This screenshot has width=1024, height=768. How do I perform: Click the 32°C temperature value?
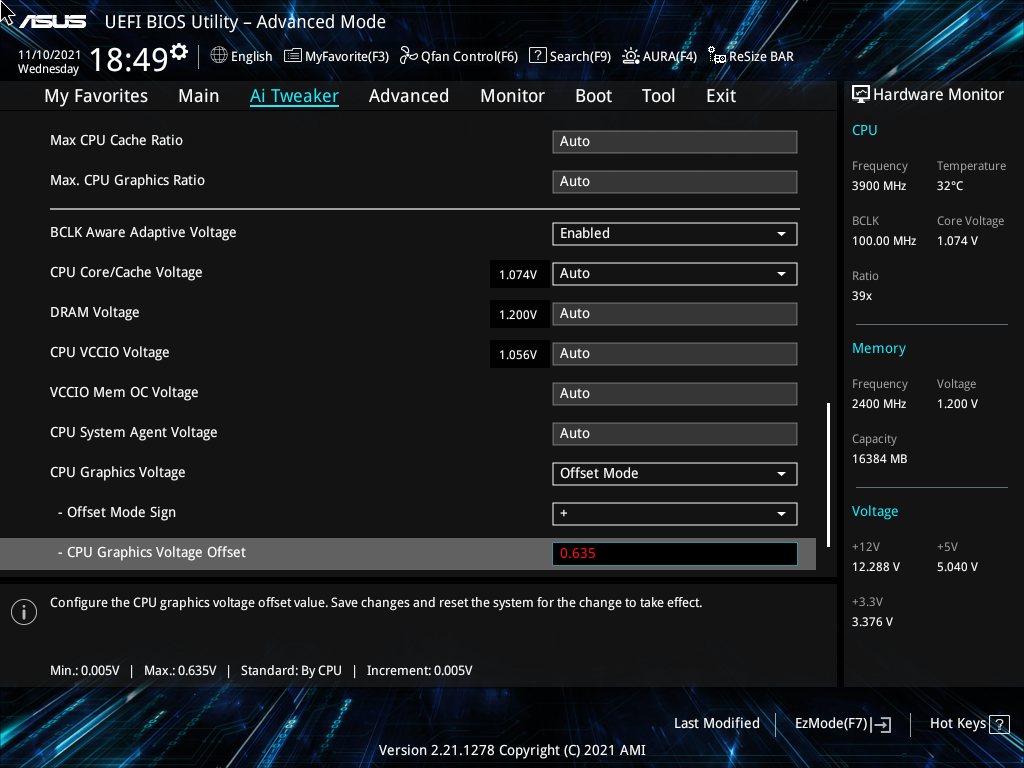coord(950,186)
